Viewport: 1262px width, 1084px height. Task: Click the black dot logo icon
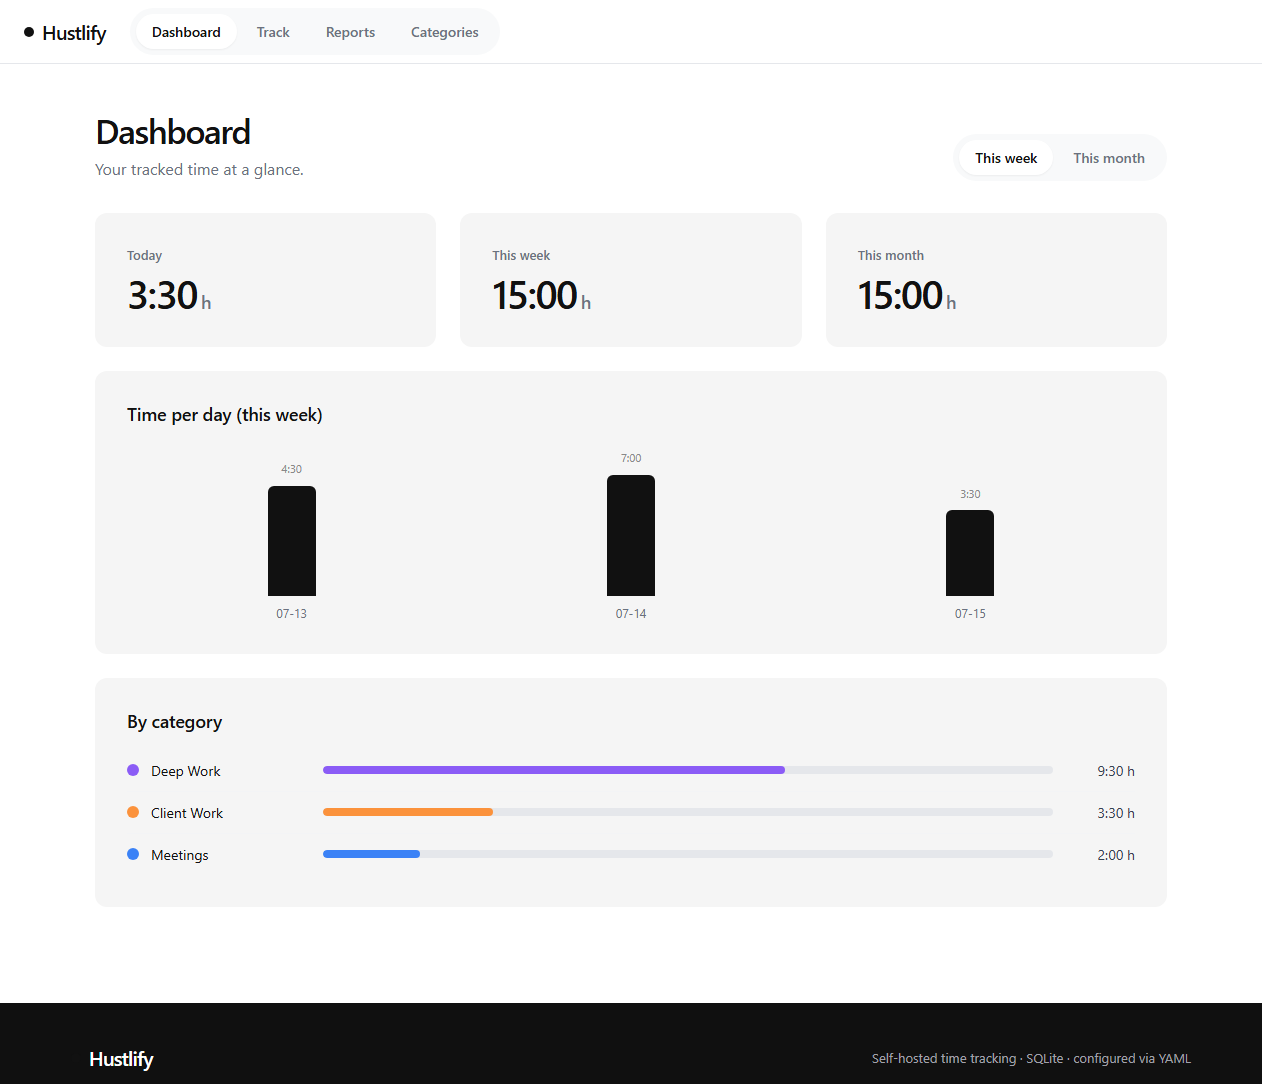pos(29,32)
